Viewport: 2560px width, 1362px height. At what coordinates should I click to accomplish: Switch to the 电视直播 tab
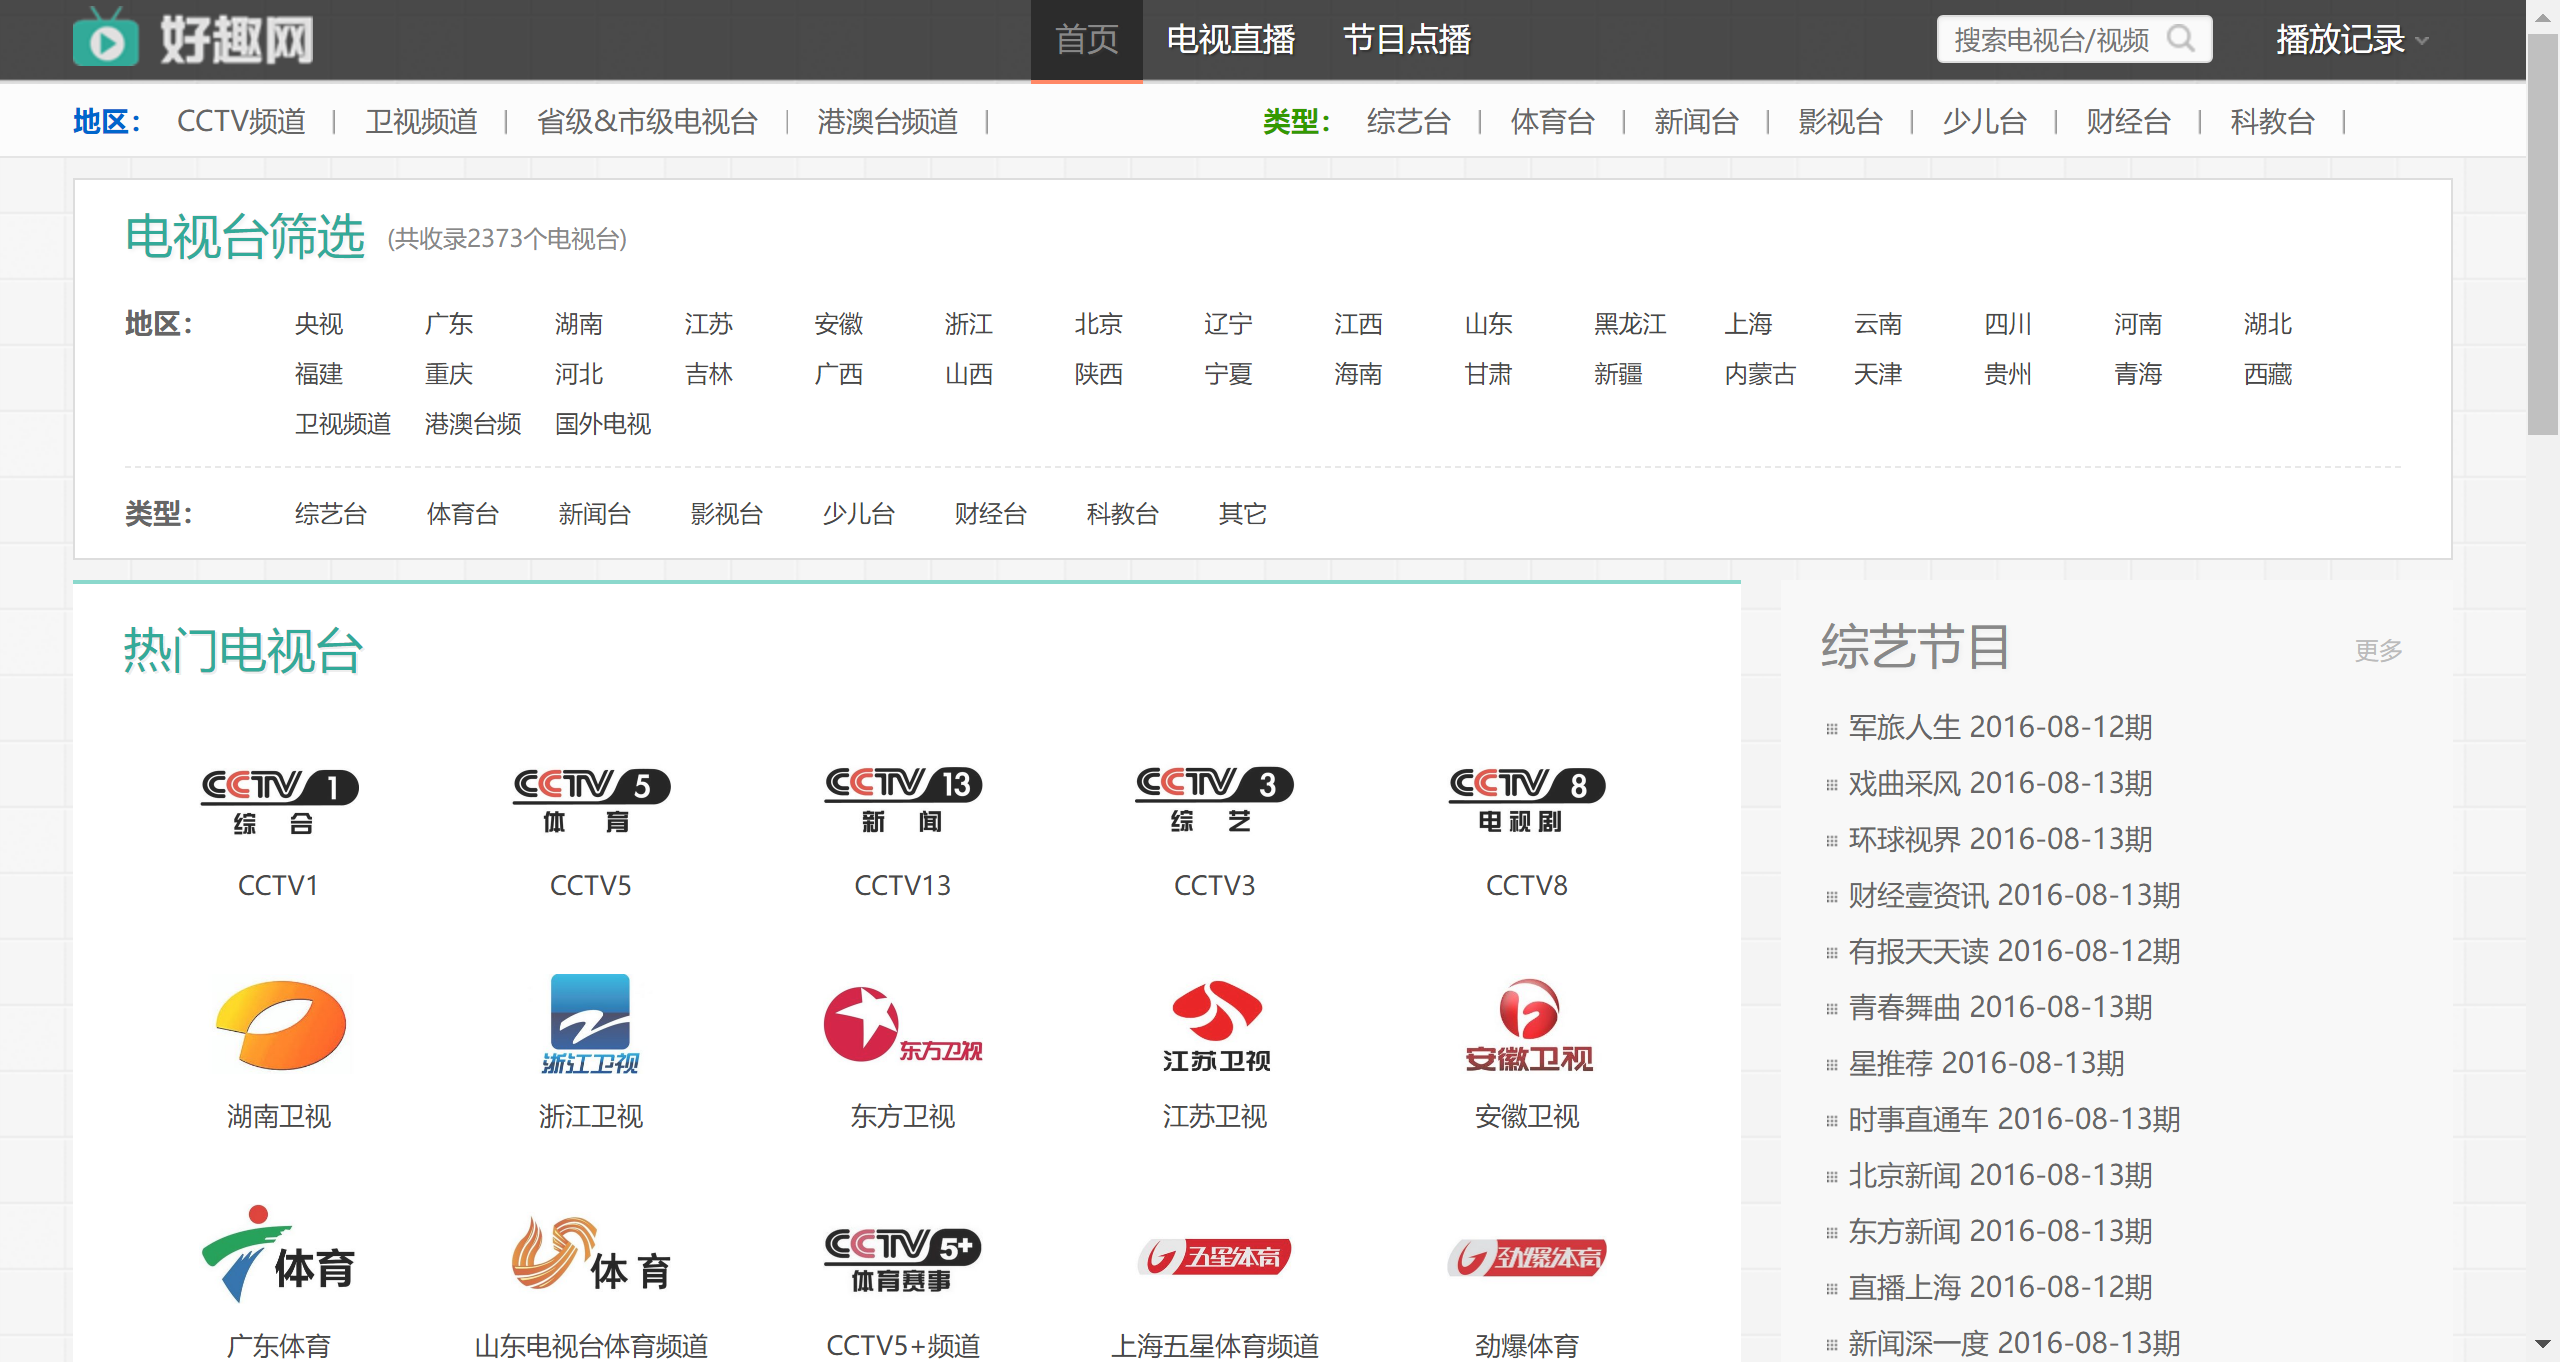tap(1230, 40)
